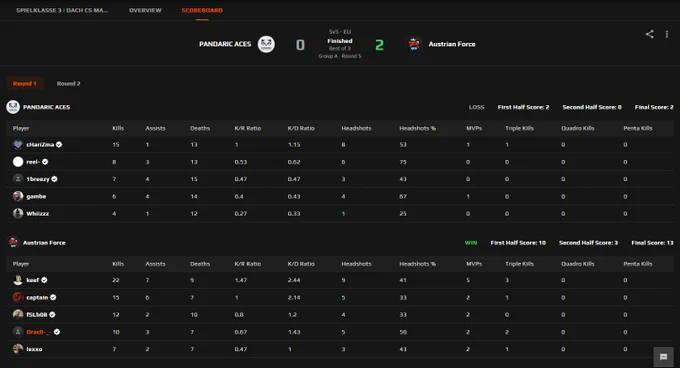Click Triple Kills header in Austrian Force table

point(519,264)
